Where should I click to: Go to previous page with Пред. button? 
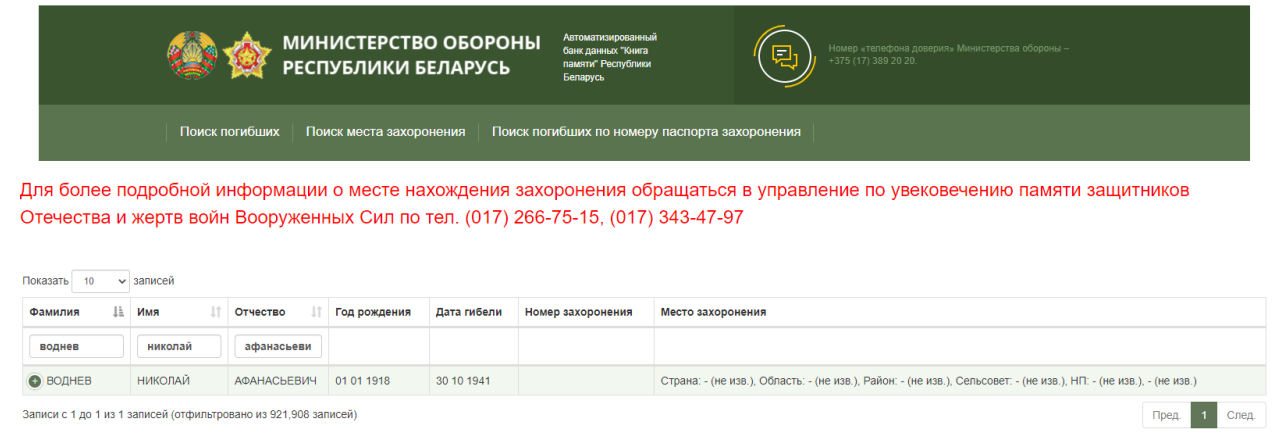(x=1166, y=415)
